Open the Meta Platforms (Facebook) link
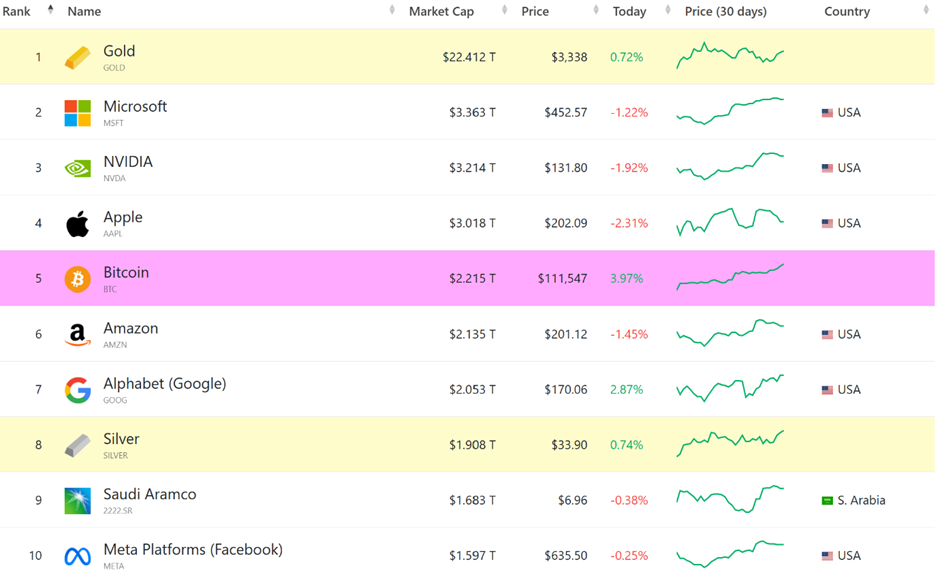The height and width of the screenshot is (581, 944). coord(192,550)
